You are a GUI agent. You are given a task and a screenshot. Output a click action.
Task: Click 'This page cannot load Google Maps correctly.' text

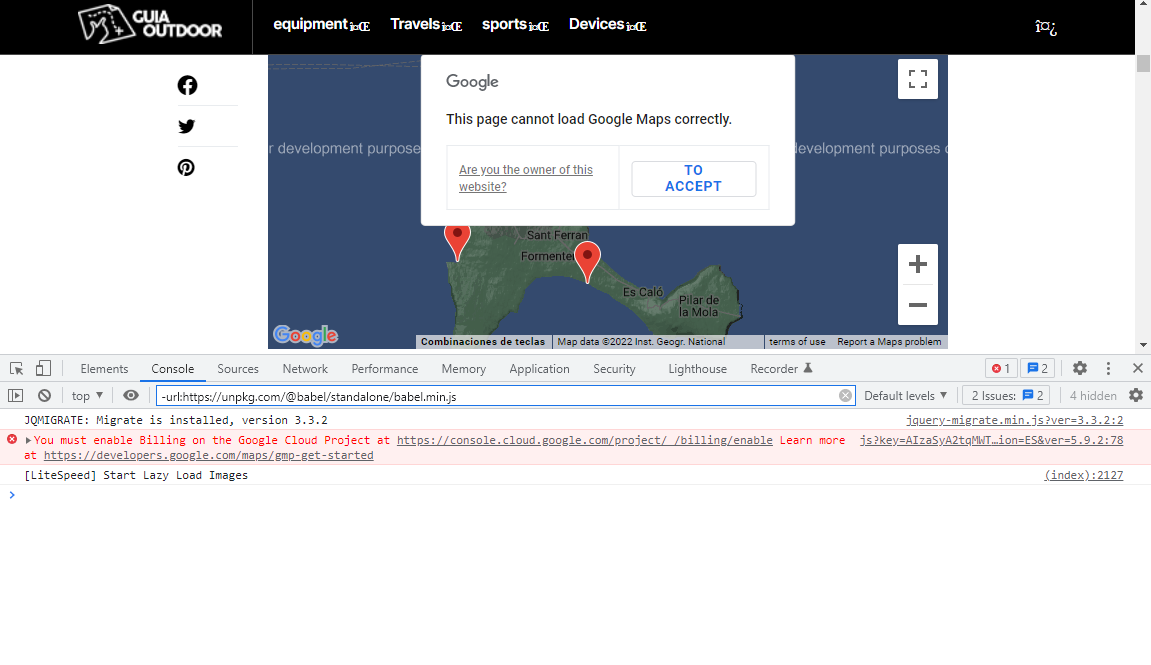pyautogui.click(x=589, y=119)
